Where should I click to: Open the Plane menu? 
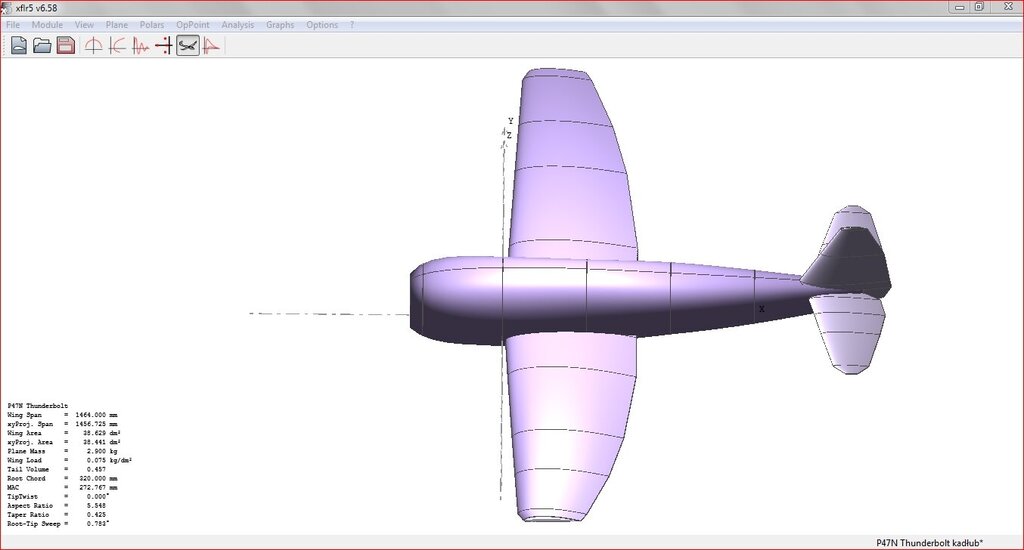click(x=117, y=24)
